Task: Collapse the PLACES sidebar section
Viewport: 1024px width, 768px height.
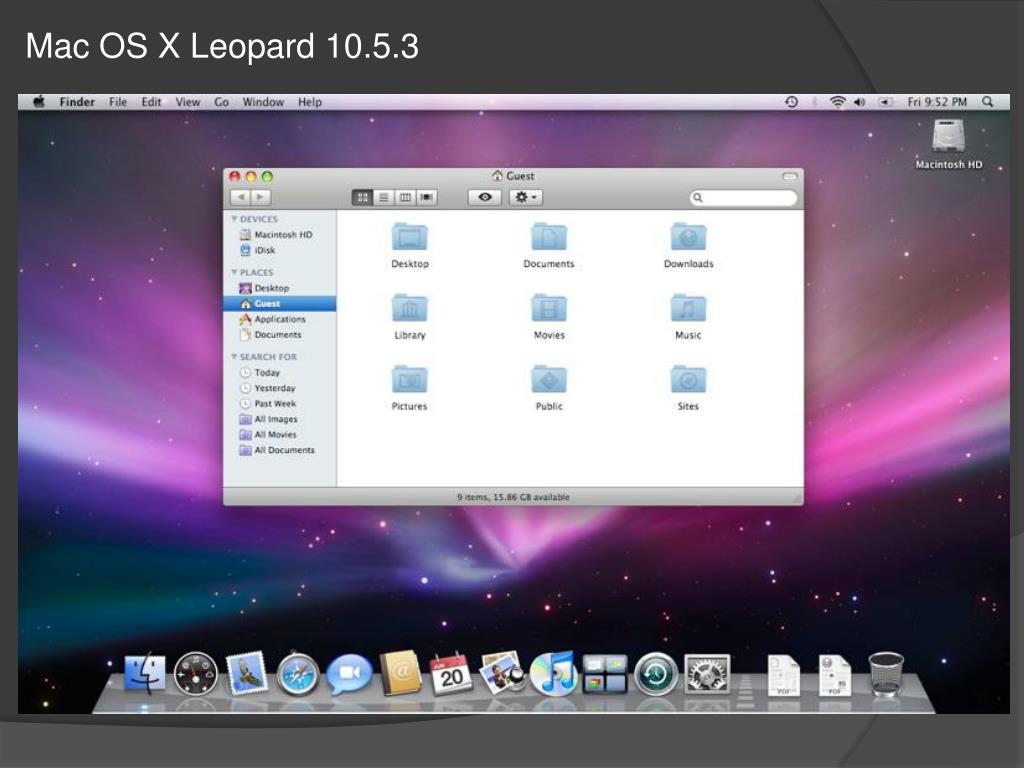Action: (x=234, y=272)
